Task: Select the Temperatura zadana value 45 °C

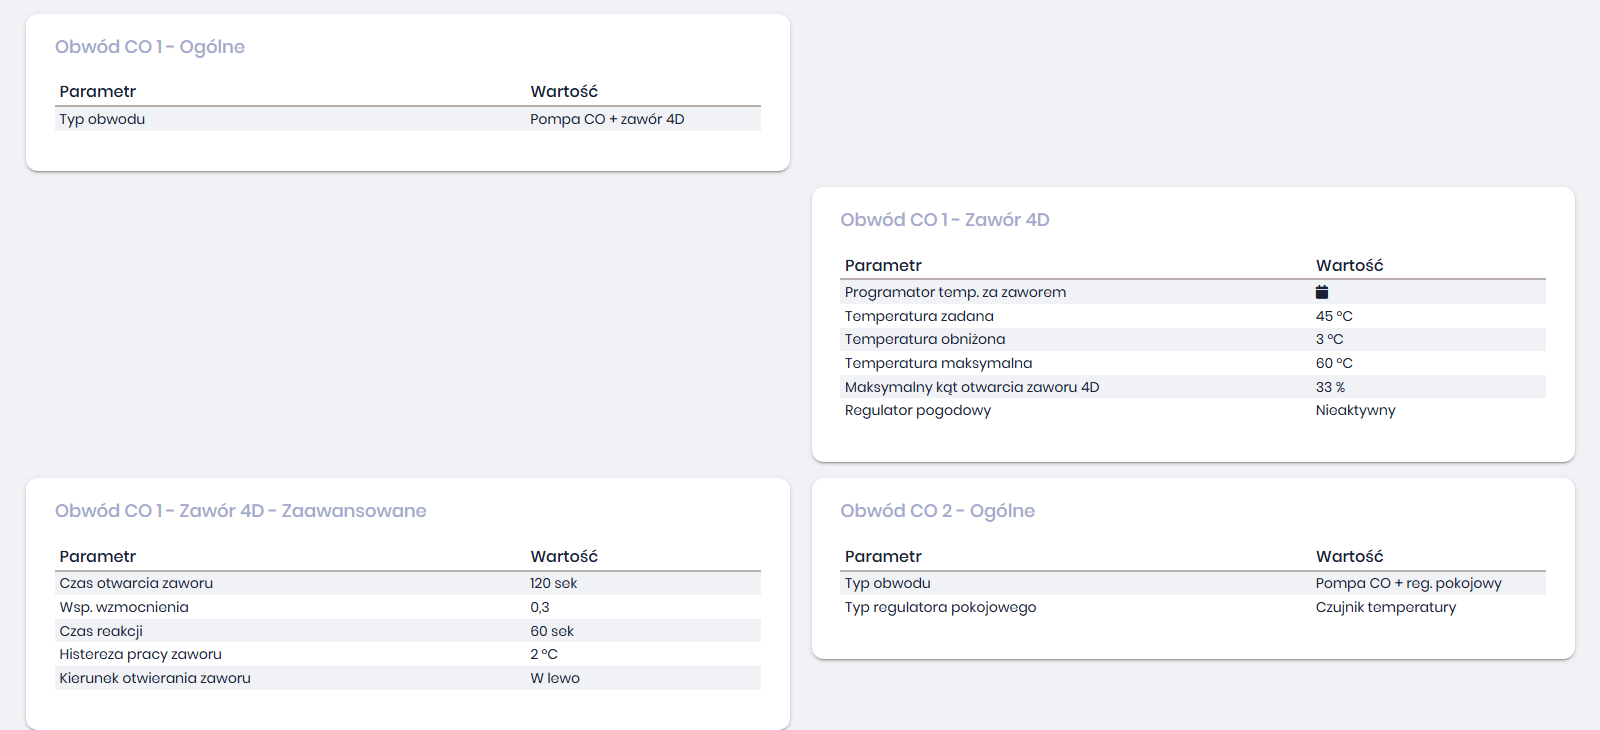Action: point(1334,316)
